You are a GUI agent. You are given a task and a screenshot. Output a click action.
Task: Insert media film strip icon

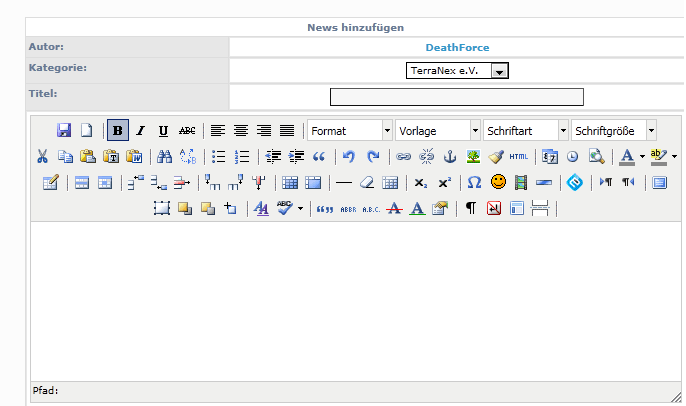coord(521,182)
